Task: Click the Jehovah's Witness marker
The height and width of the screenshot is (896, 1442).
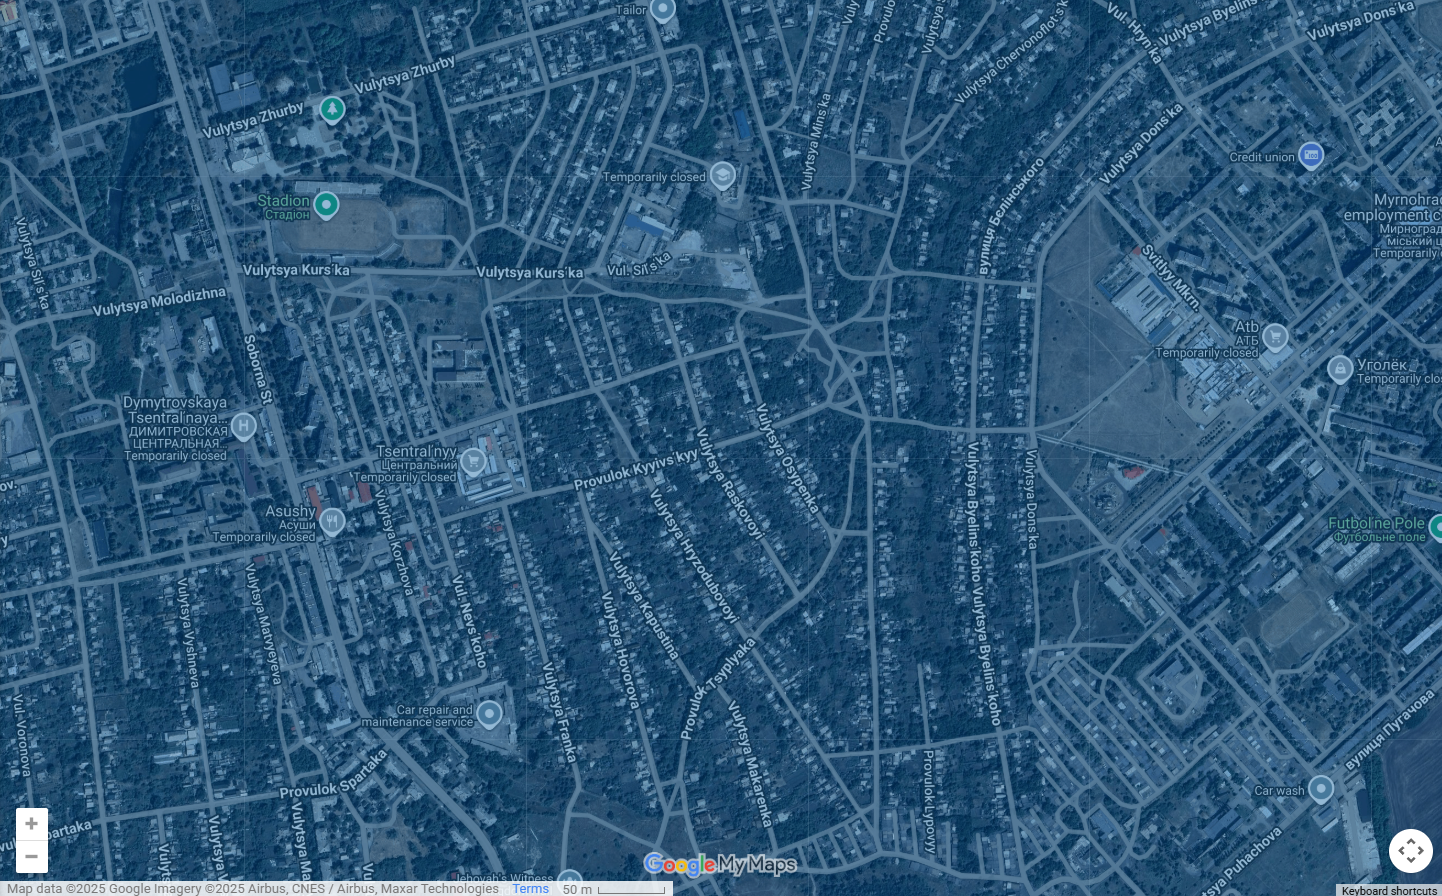Action: (569, 881)
